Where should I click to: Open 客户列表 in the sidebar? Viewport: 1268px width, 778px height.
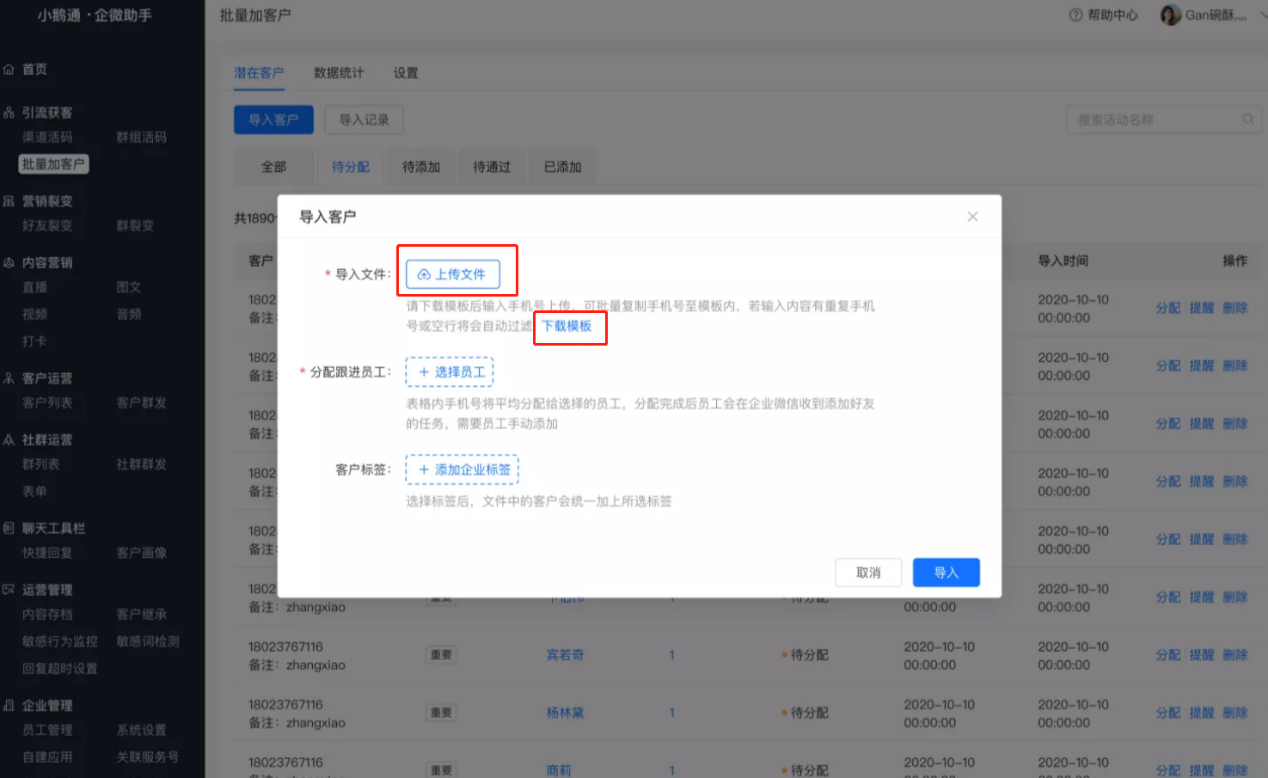tap(47, 403)
